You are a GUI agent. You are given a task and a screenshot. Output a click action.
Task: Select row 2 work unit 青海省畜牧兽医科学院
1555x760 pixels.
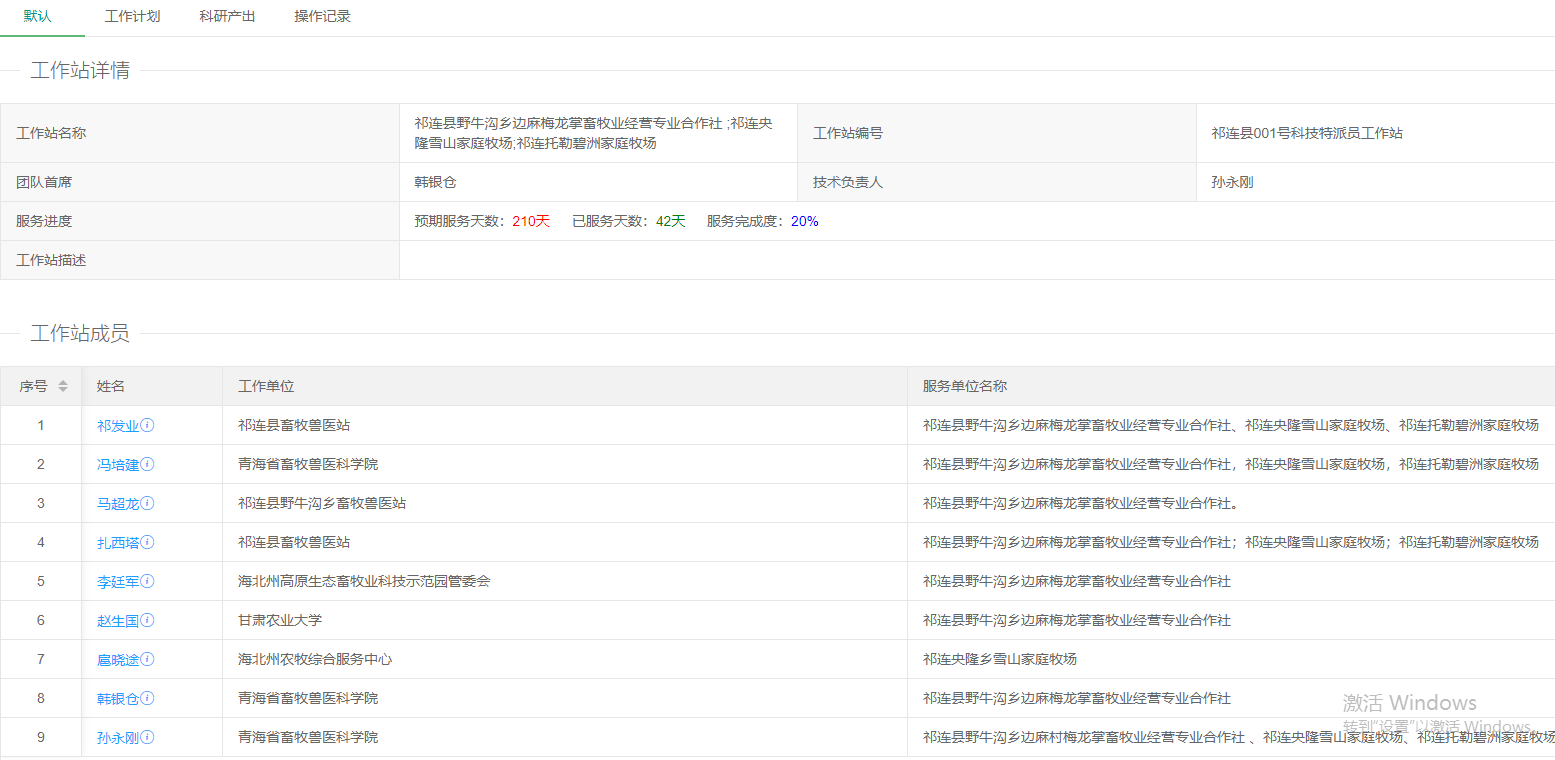[x=308, y=464]
